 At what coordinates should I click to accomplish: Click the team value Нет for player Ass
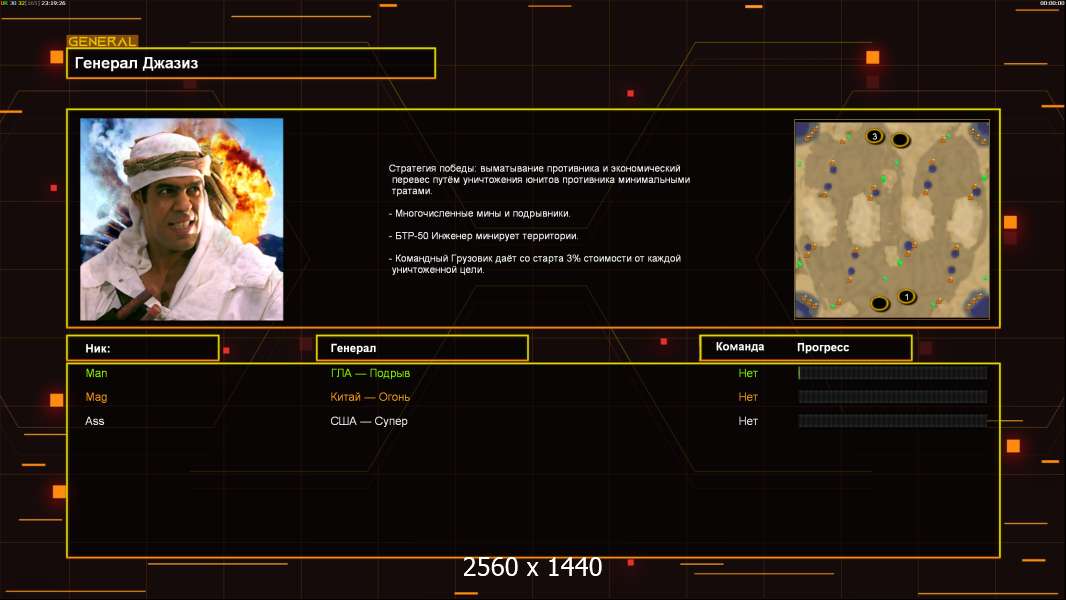[748, 421]
